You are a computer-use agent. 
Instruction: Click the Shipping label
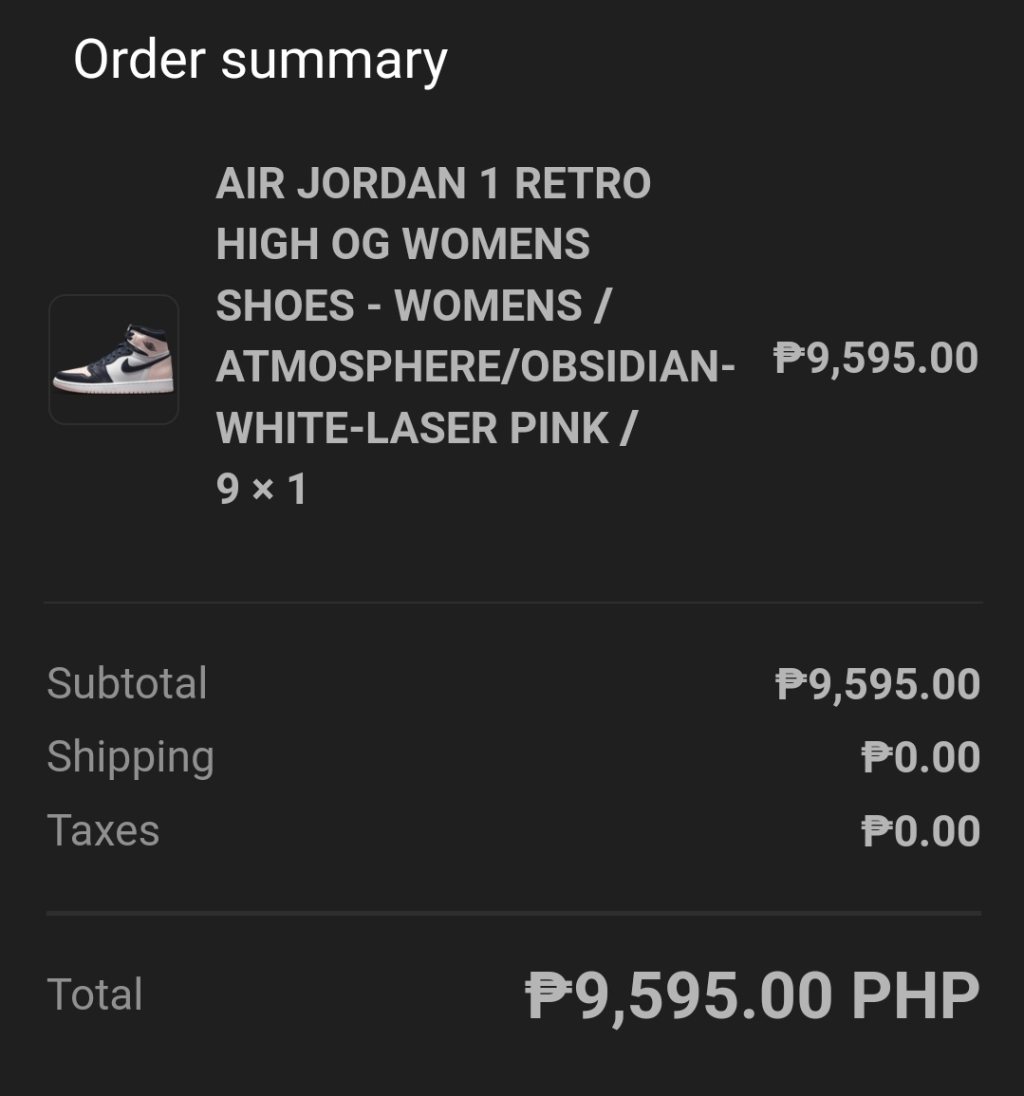click(x=130, y=757)
